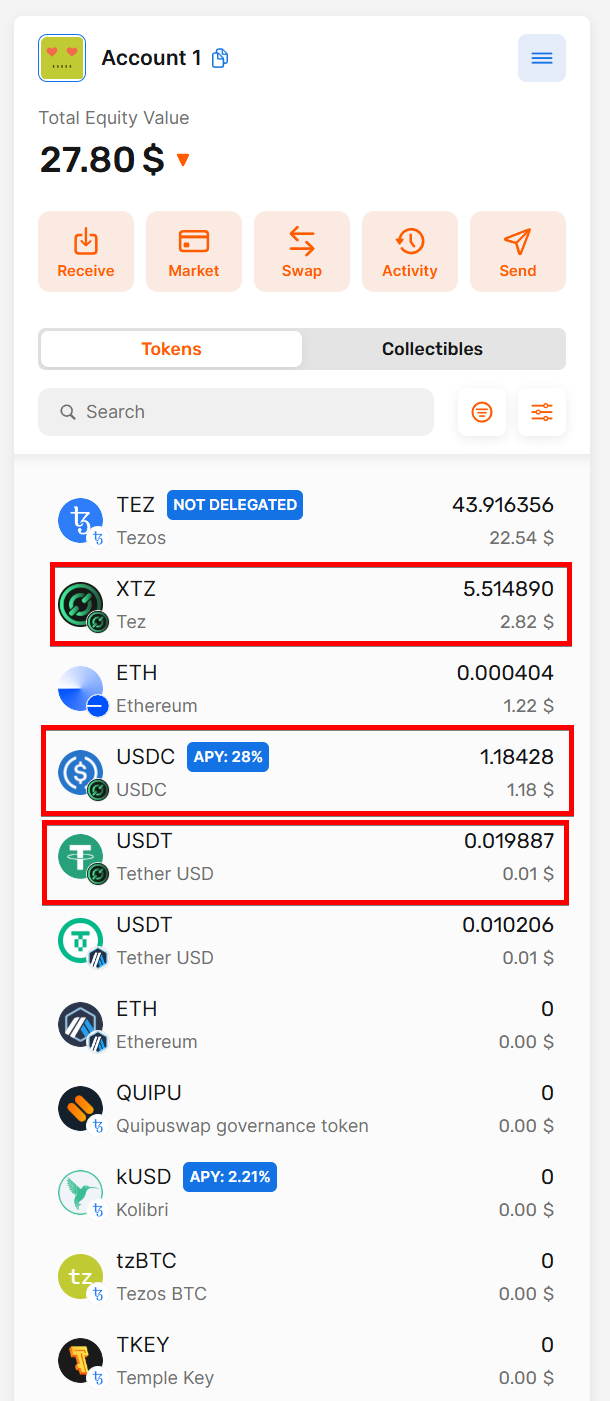610x1401 pixels.
Task: Switch to the Collectibles tab
Action: click(x=432, y=349)
